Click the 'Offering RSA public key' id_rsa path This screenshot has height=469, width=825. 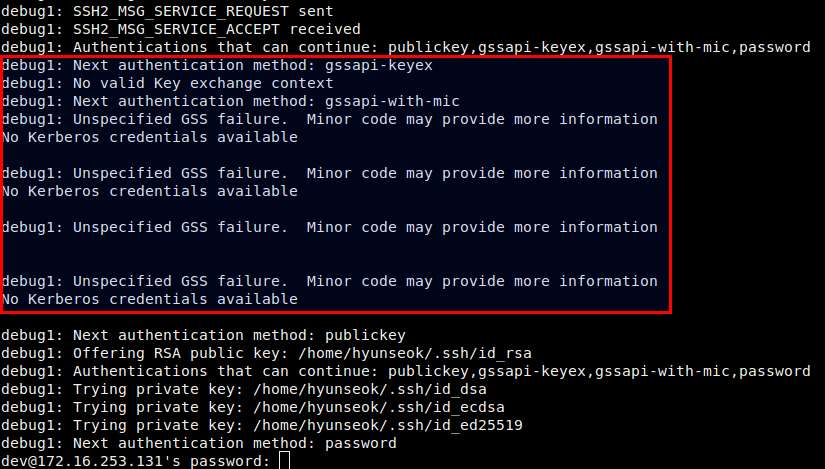[415, 353]
